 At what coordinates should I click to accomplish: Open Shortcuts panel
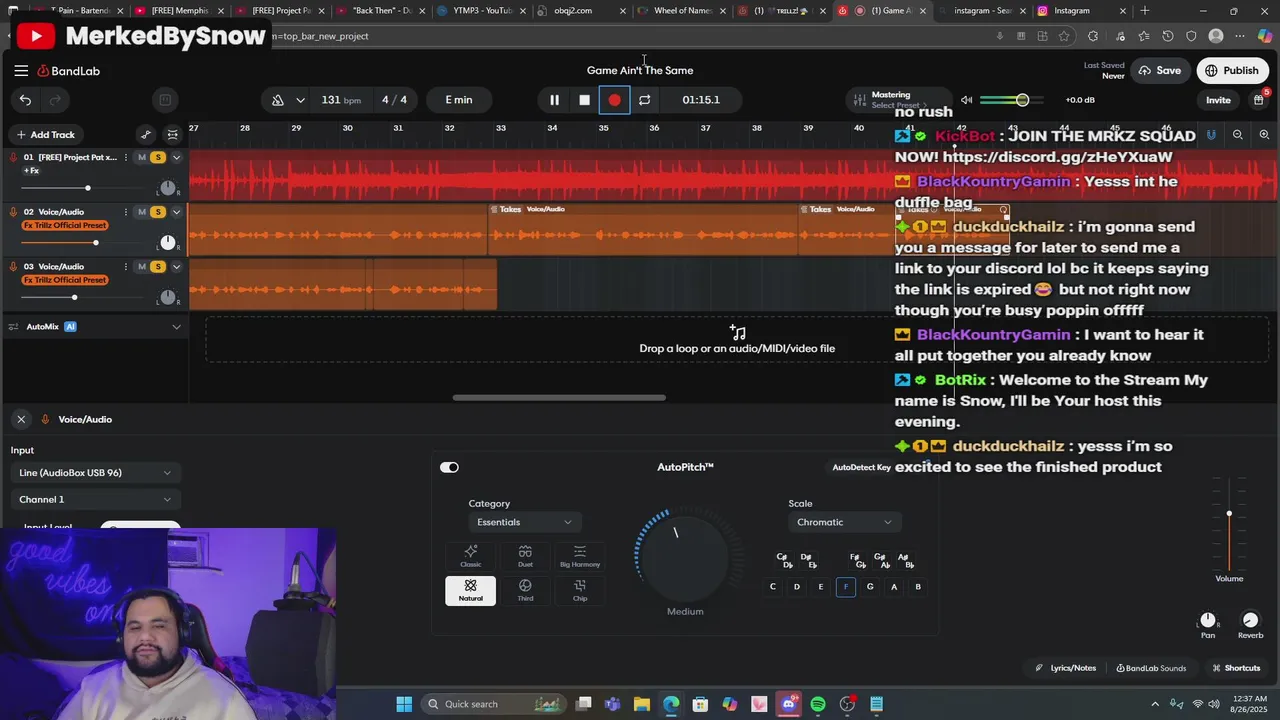click(x=1236, y=668)
